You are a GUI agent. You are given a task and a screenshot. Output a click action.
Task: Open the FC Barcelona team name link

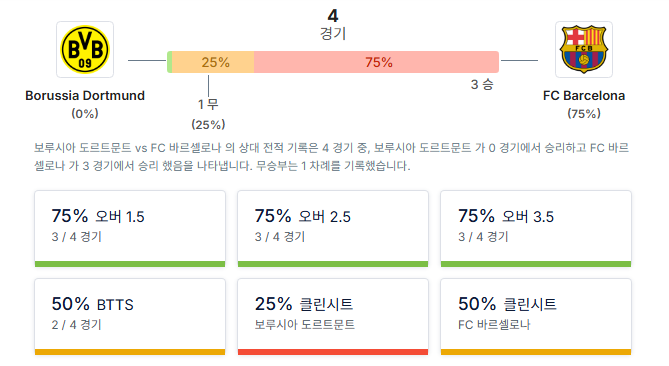point(584,96)
